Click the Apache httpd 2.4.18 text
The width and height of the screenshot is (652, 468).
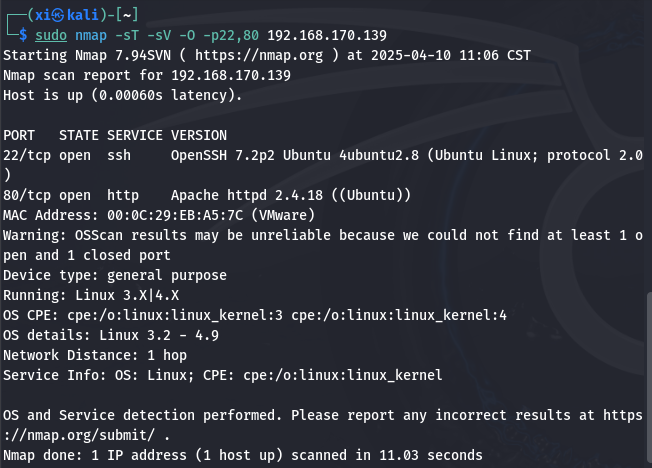click(x=247, y=195)
